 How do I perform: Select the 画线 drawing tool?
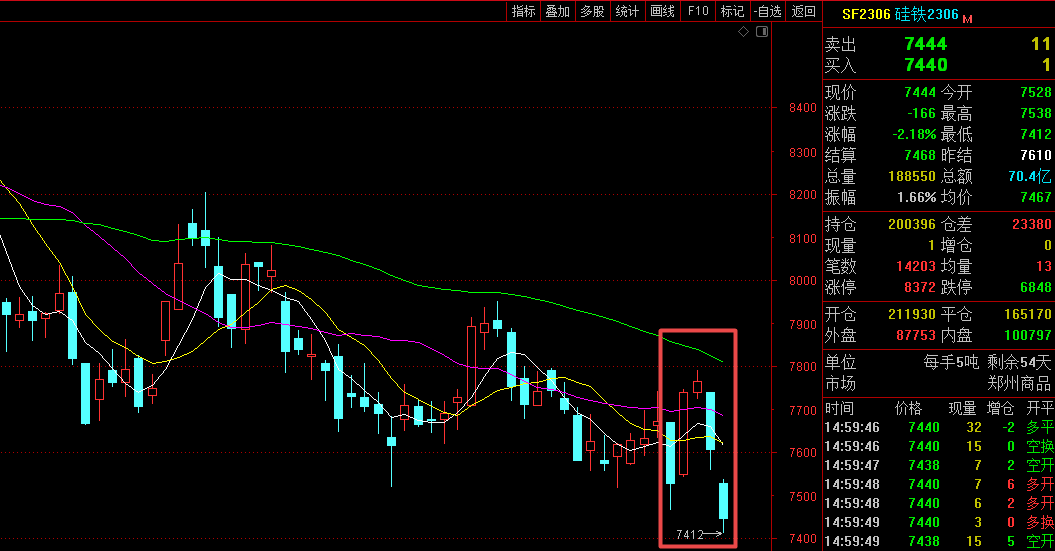663,11
